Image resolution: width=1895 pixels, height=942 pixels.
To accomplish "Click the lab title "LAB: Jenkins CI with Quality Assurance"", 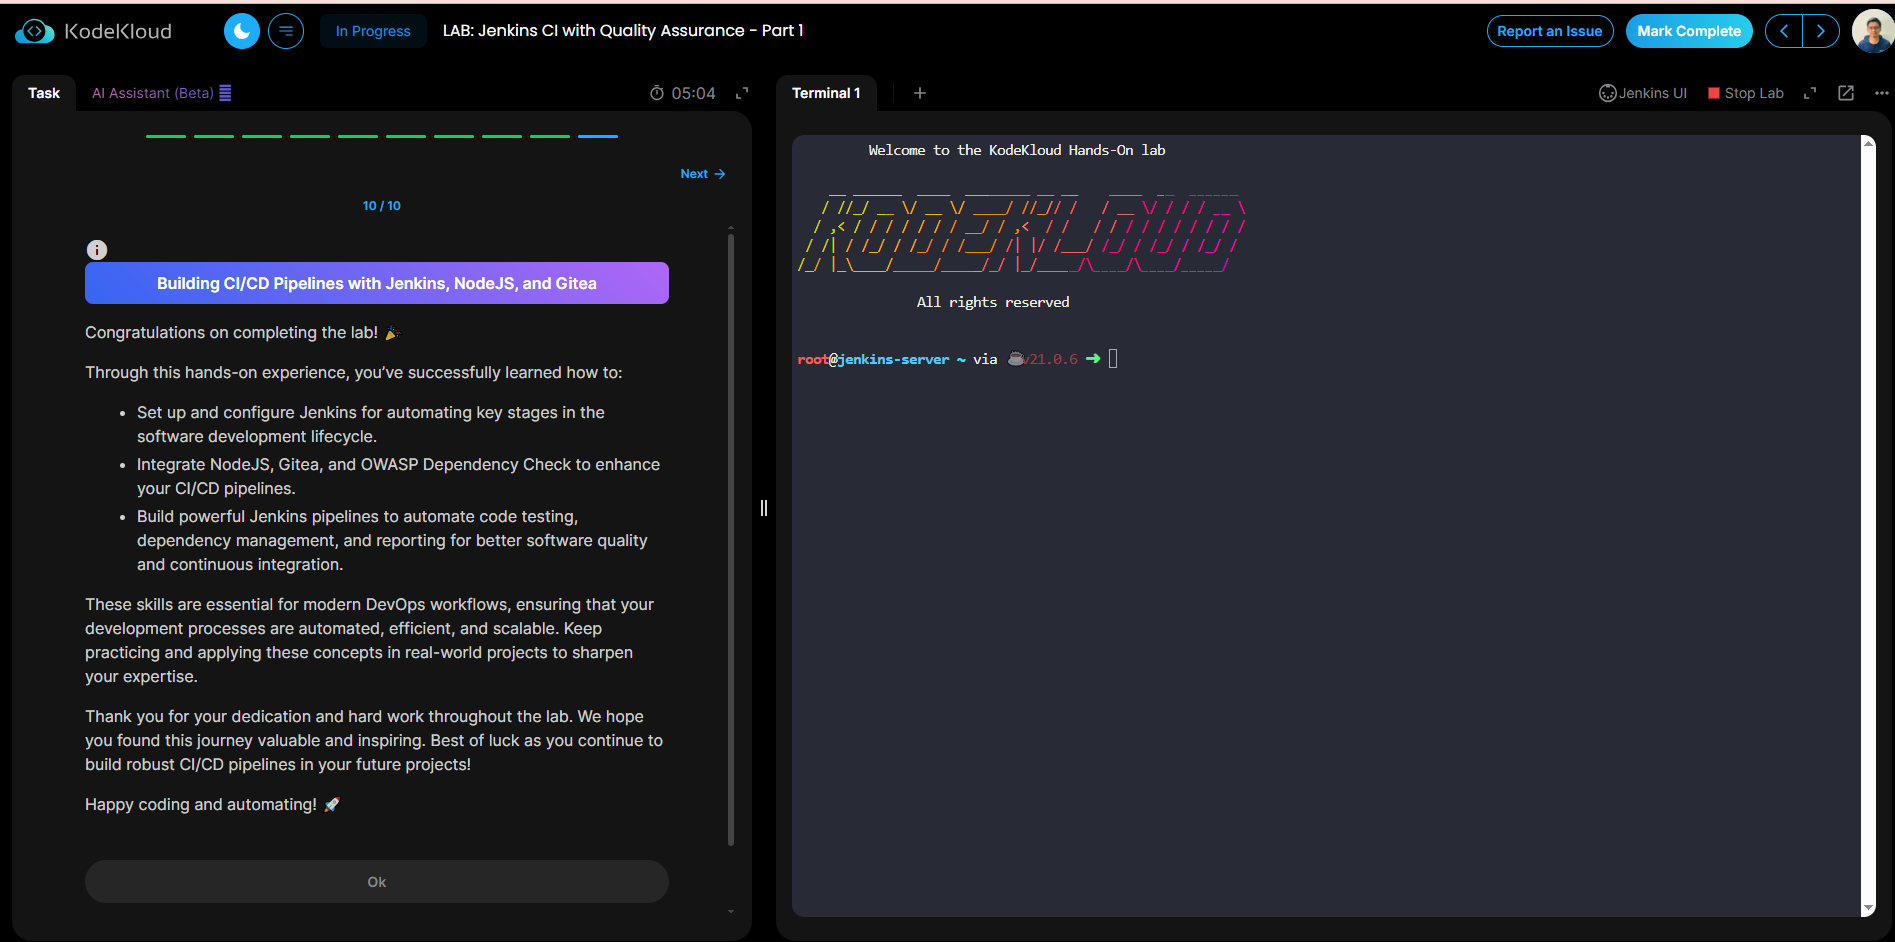I will pyautogui.click(x=623, y=31).
